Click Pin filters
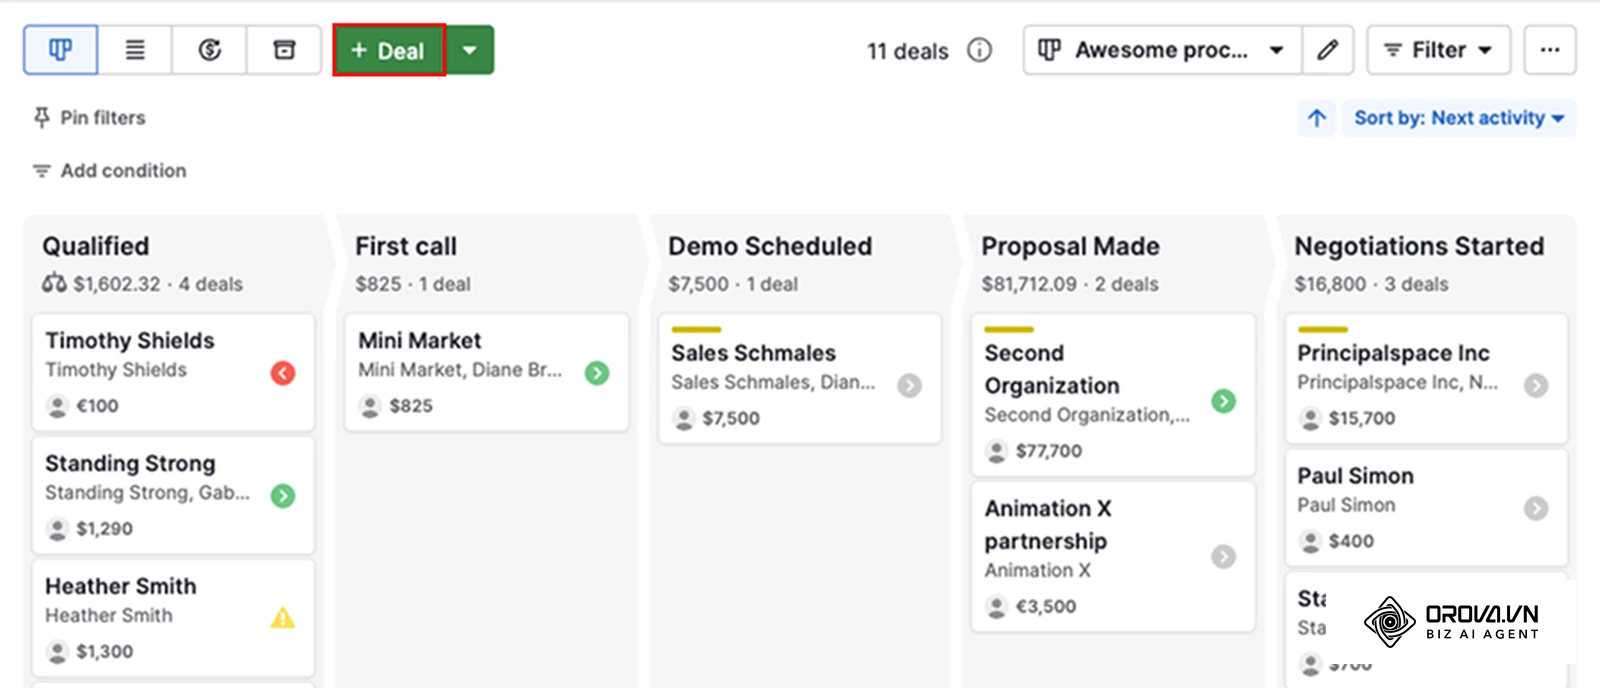This screenshot has height=688, width=1600. point(90,118)
